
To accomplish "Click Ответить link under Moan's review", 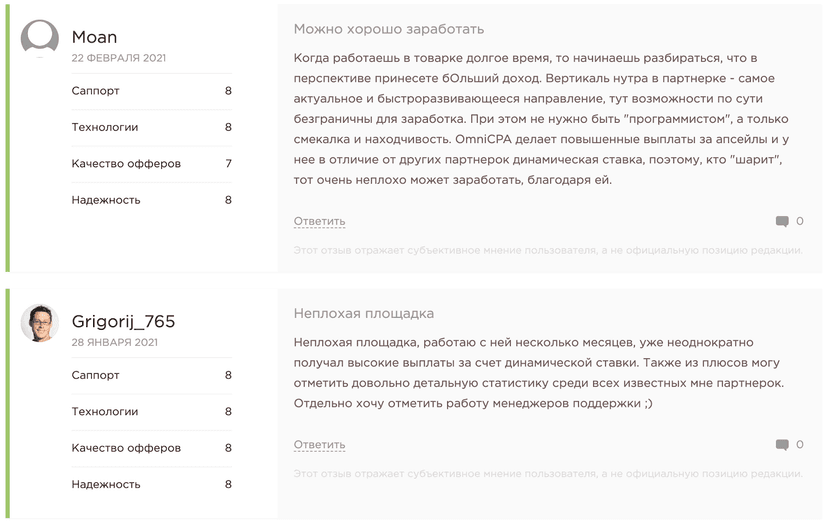I will 319,221.
